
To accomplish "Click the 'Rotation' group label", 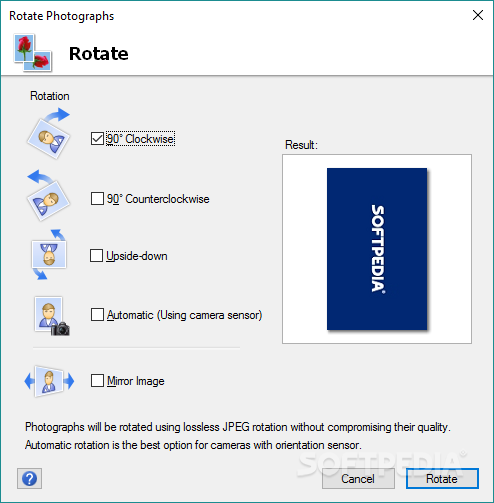I will pos(50,96).
